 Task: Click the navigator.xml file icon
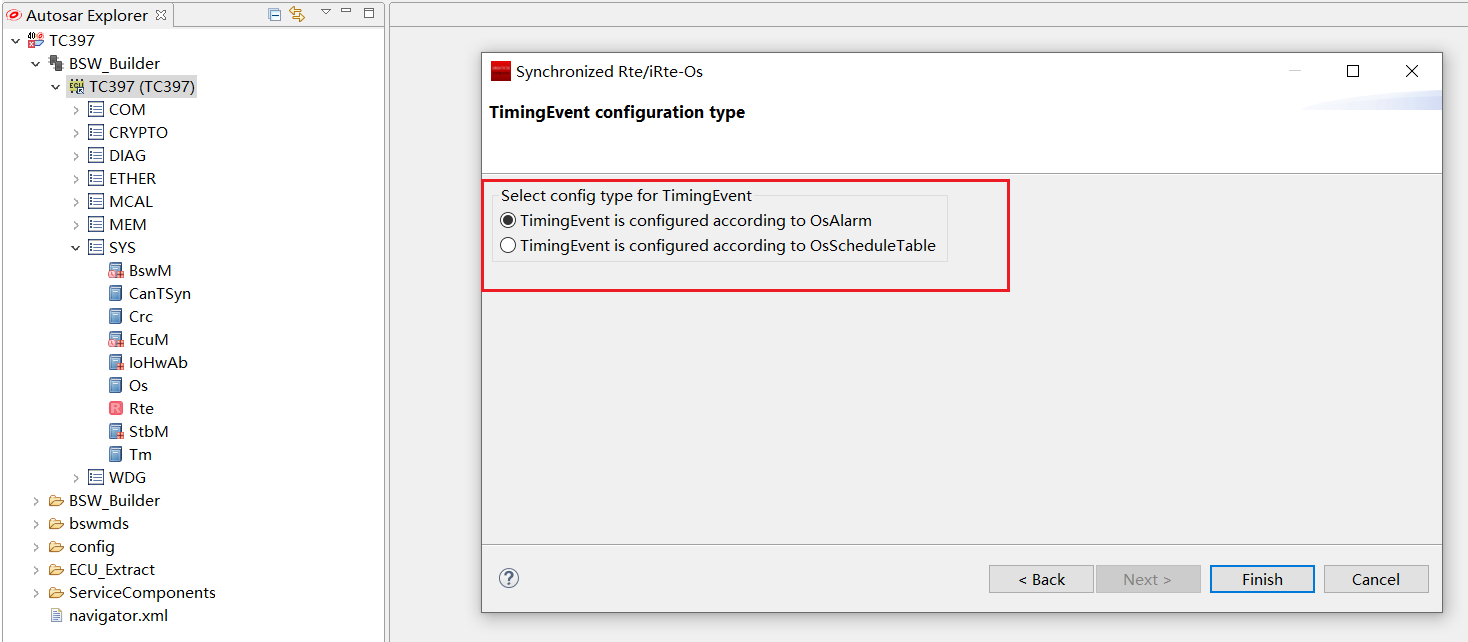[x=56, y=615]
